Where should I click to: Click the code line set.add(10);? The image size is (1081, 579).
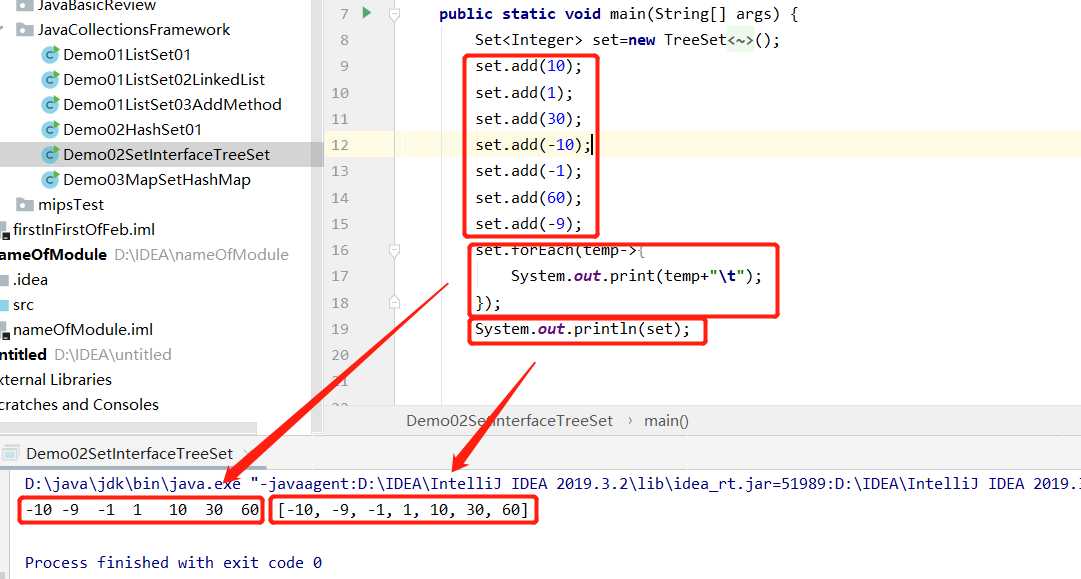tap(528, 66)
